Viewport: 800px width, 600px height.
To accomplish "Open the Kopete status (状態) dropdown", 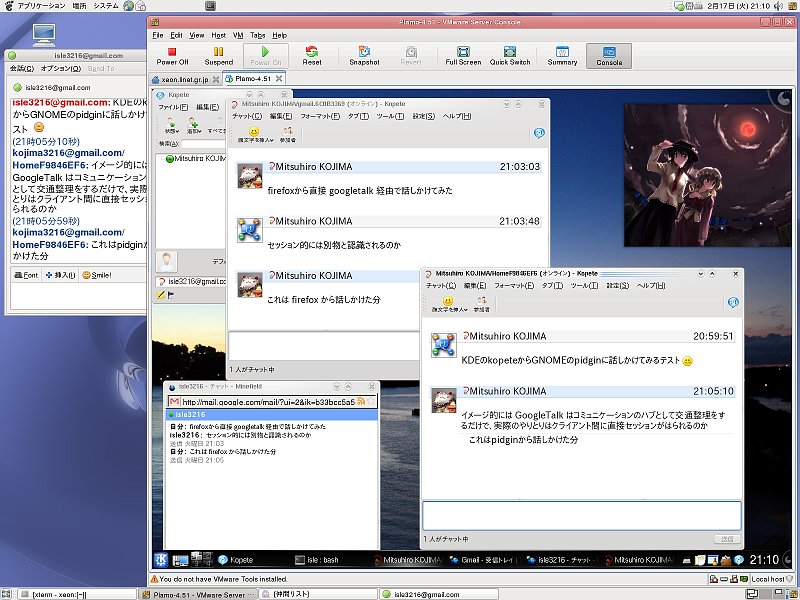I will 171,125.
